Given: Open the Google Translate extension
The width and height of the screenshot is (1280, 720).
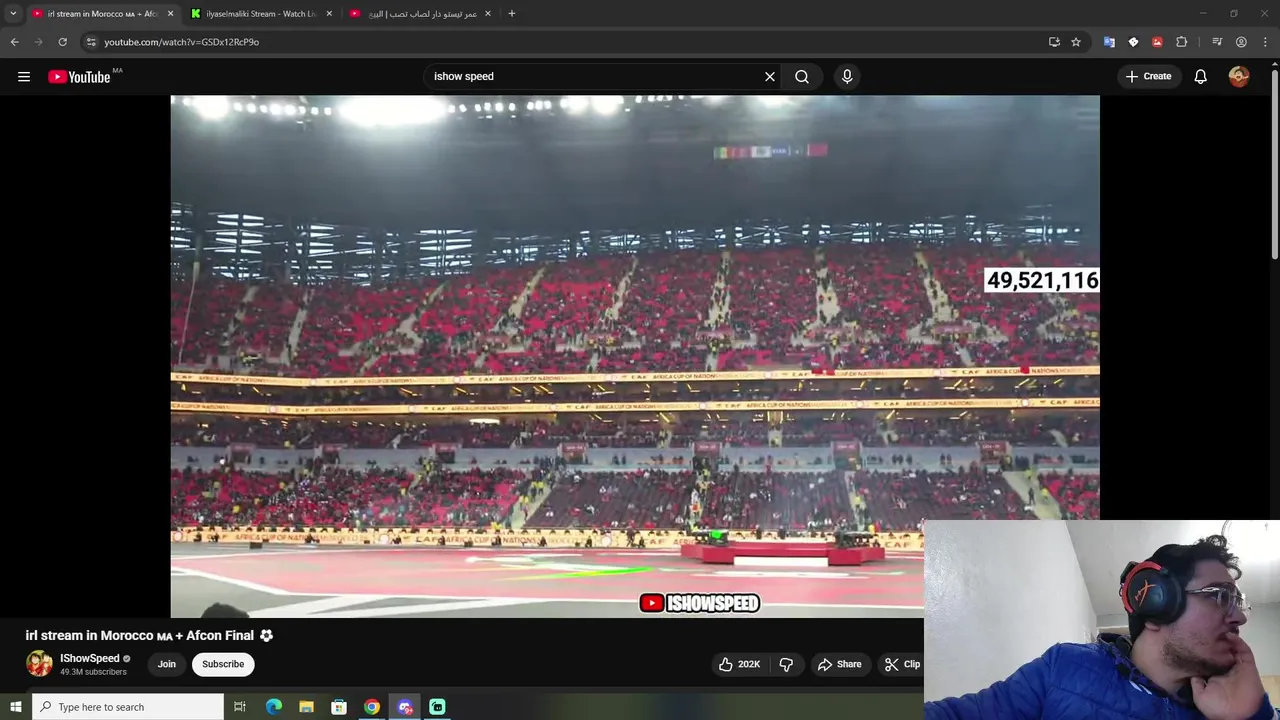Looking at the screenshot, I should click(1109, 42).
